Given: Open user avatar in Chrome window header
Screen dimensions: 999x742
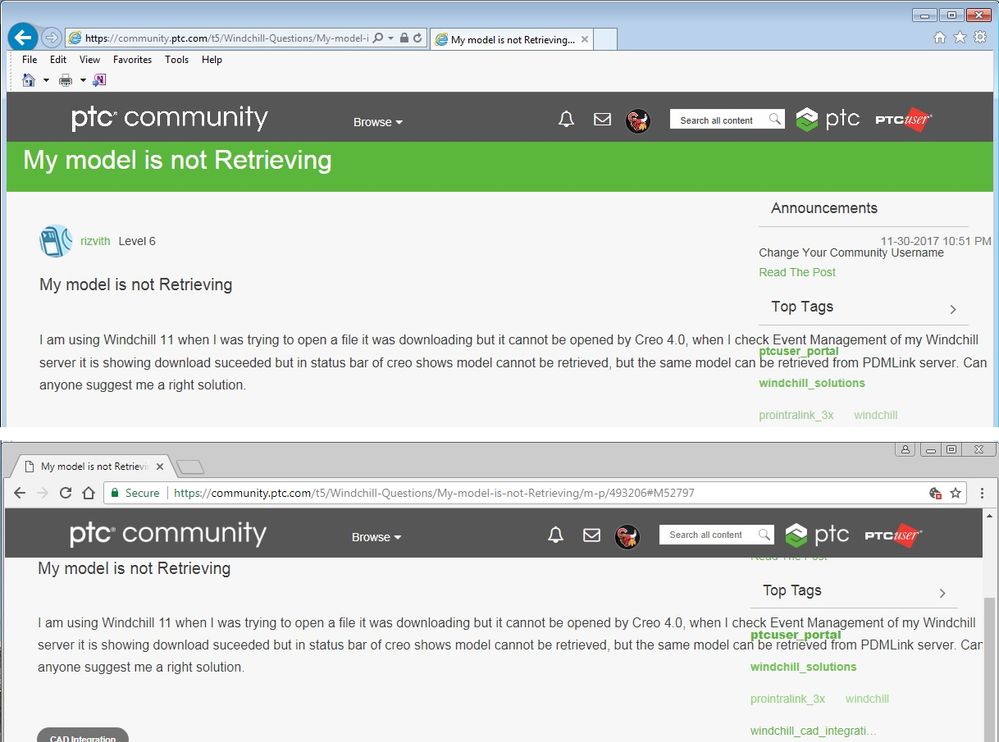Looking at the screenshot, I should [627, 536].
